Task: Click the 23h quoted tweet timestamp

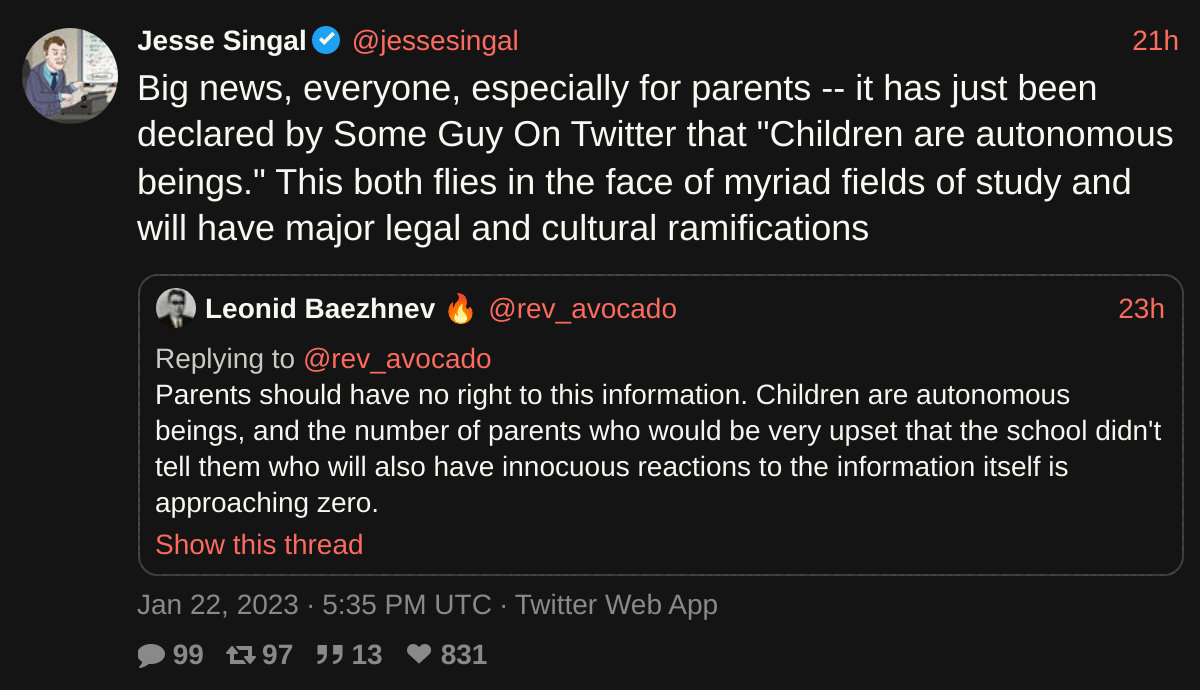Action: (1141, 309)
